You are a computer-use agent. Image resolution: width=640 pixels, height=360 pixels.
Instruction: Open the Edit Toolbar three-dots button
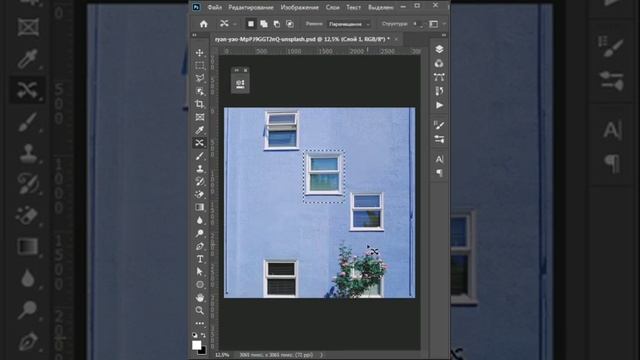(200, 323)
